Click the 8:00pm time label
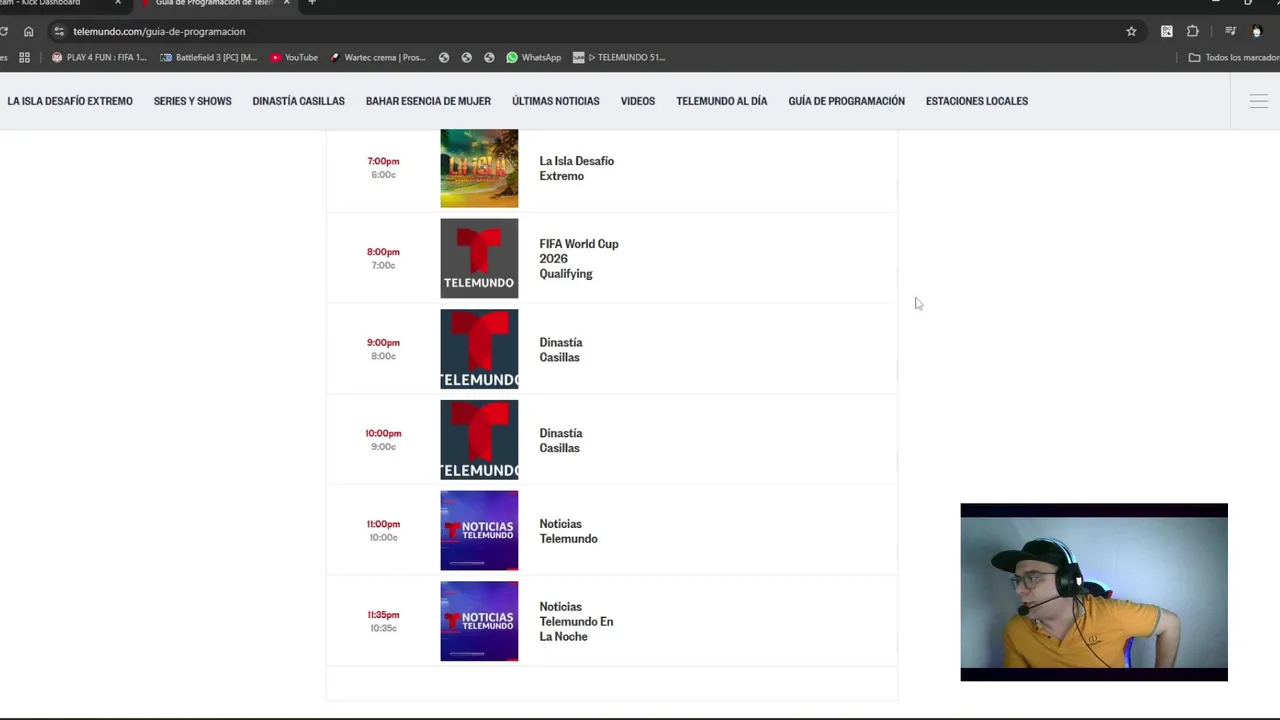 [x=383, y=252]
